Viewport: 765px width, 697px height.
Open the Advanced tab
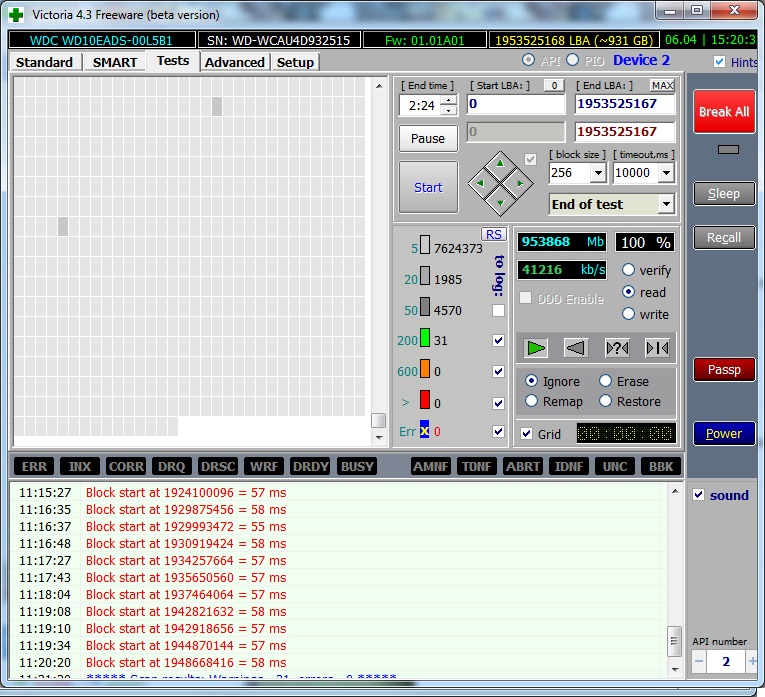point(235,62)
